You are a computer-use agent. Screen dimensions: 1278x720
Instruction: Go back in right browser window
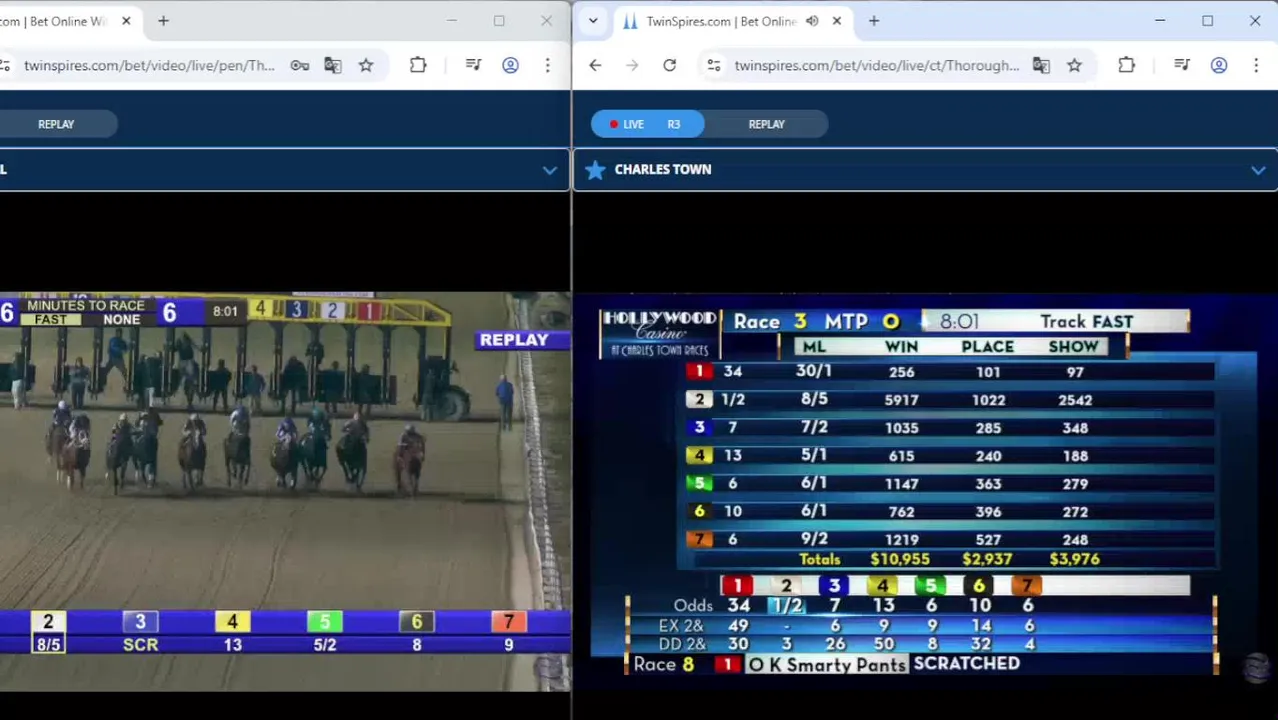click(595, 65)
